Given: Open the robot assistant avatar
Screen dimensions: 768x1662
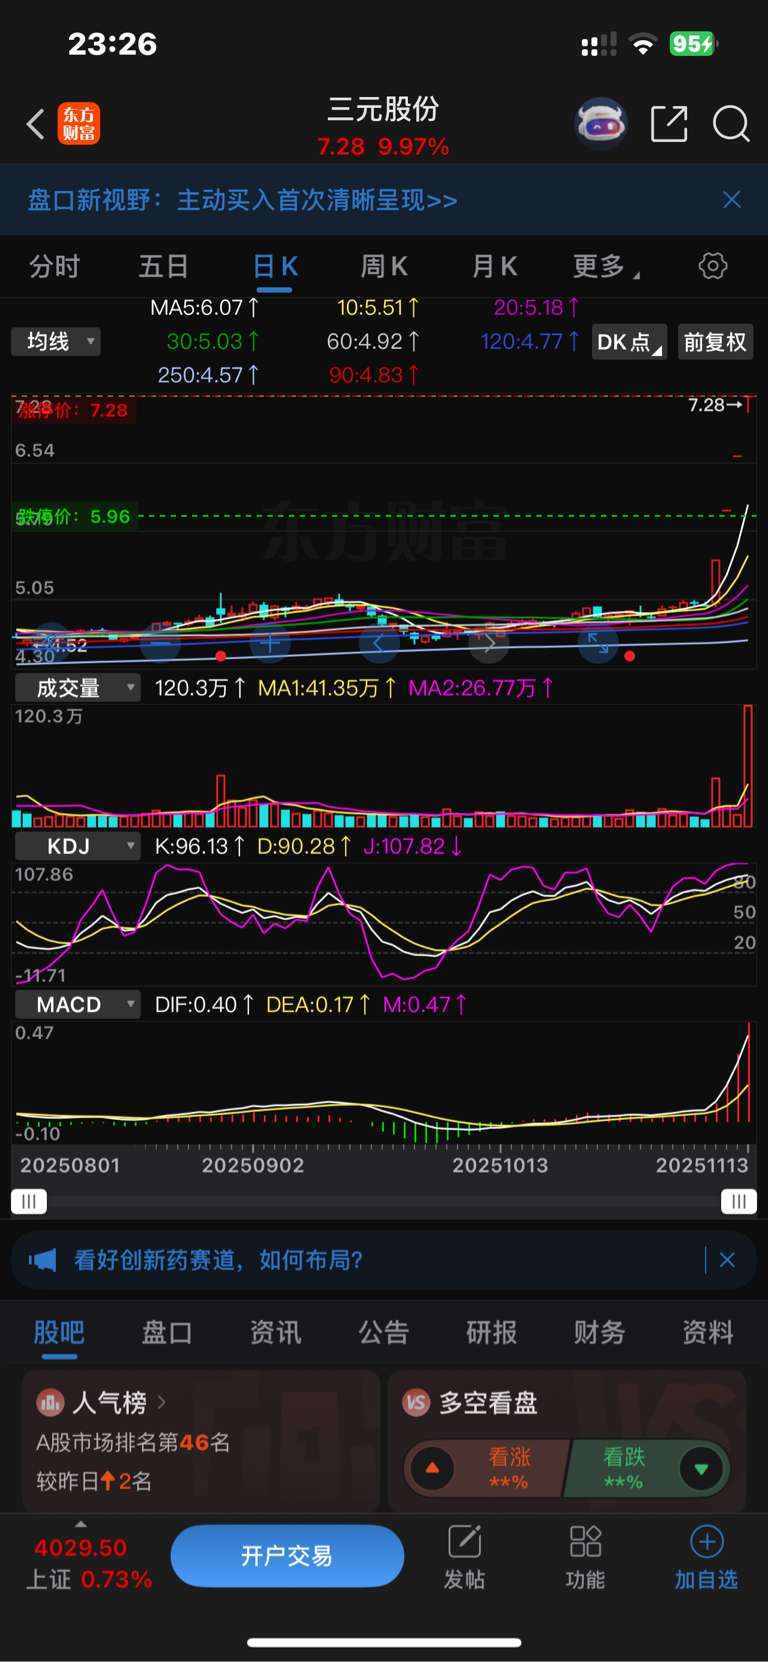Looking at the screenshot, I should click(x=601, y=124).
